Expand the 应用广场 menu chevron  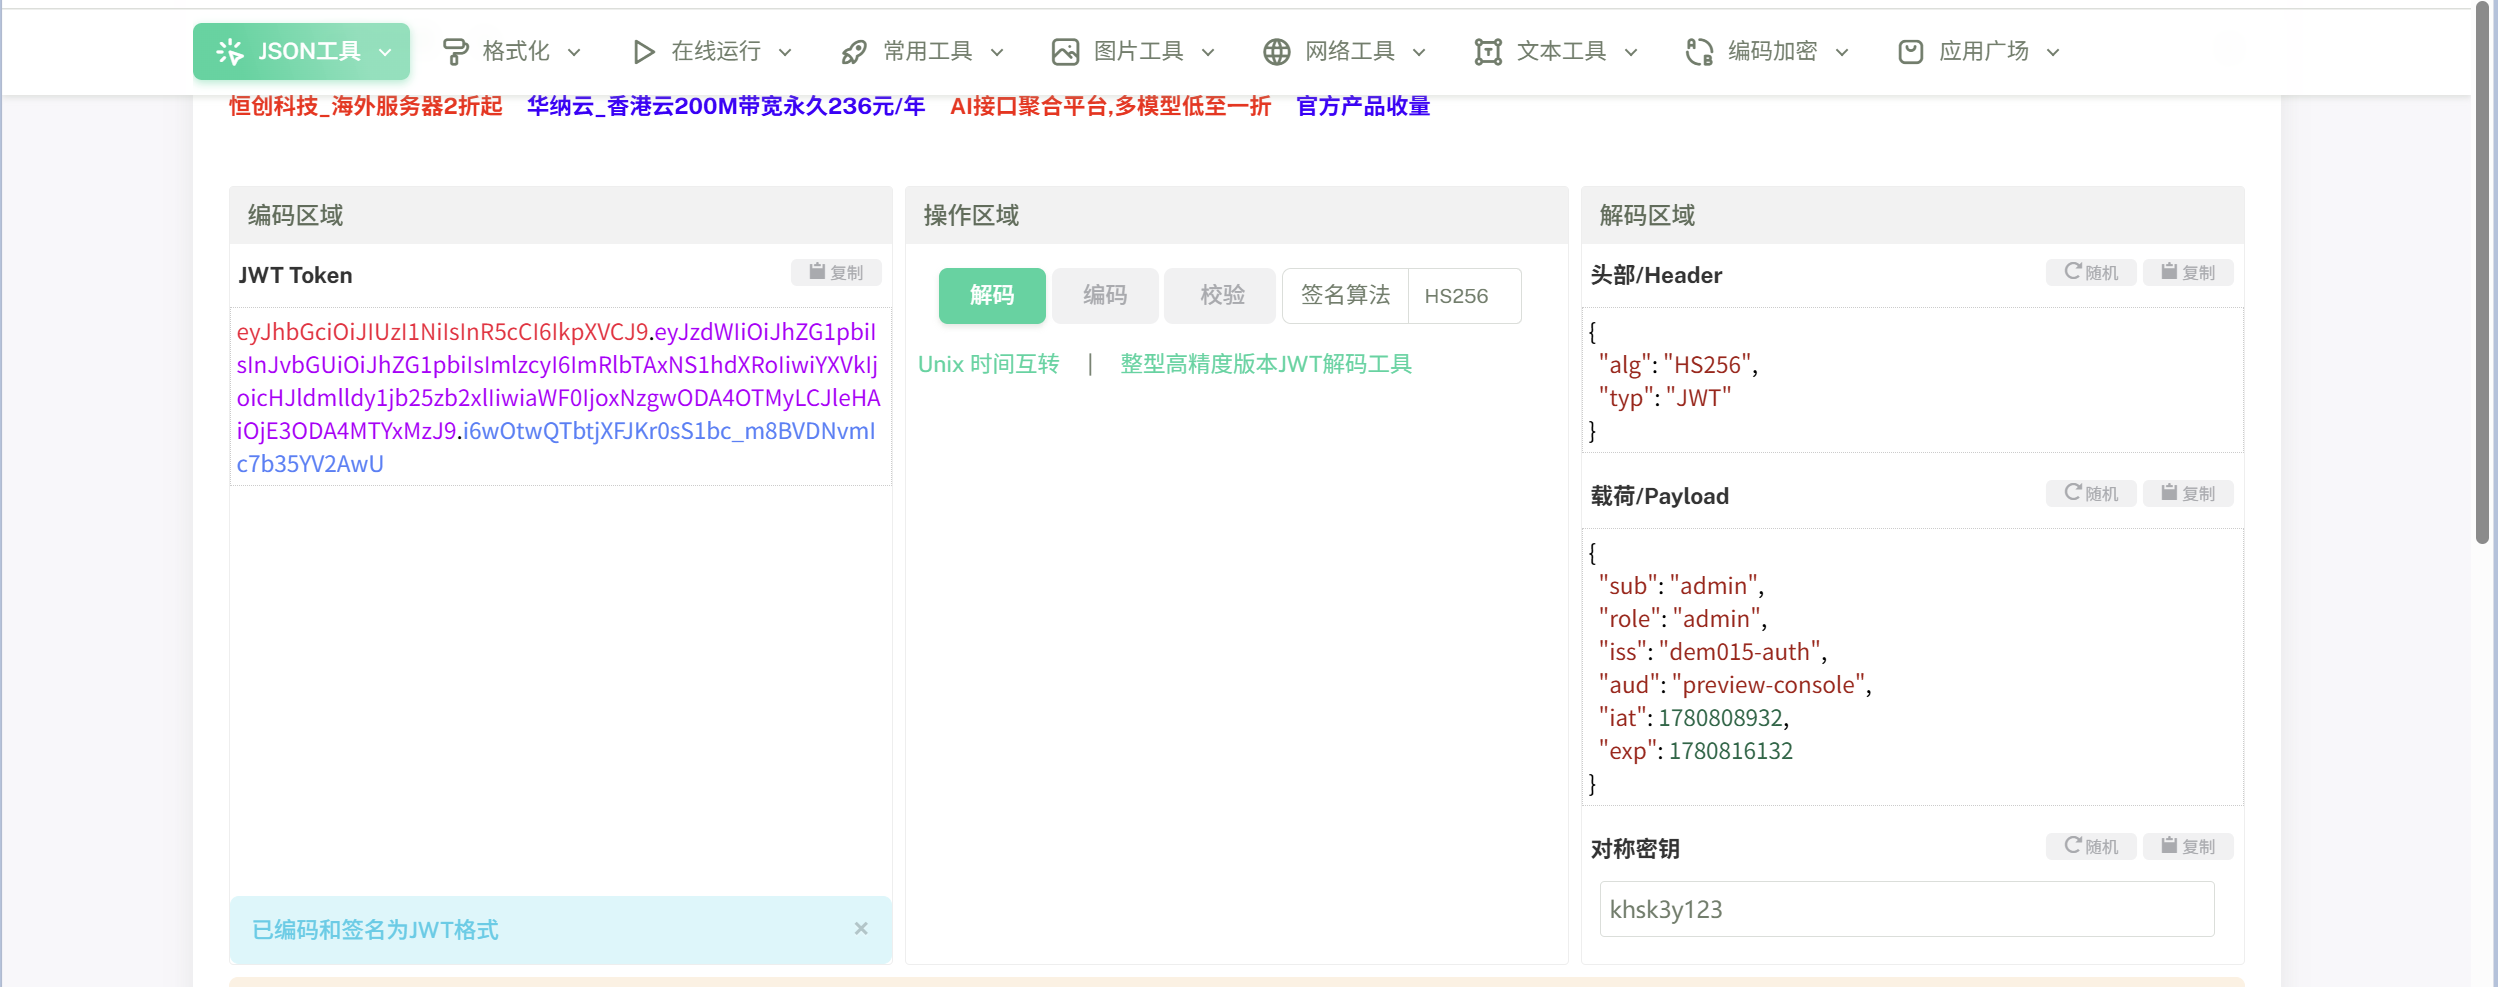[x=2053, y=53]
